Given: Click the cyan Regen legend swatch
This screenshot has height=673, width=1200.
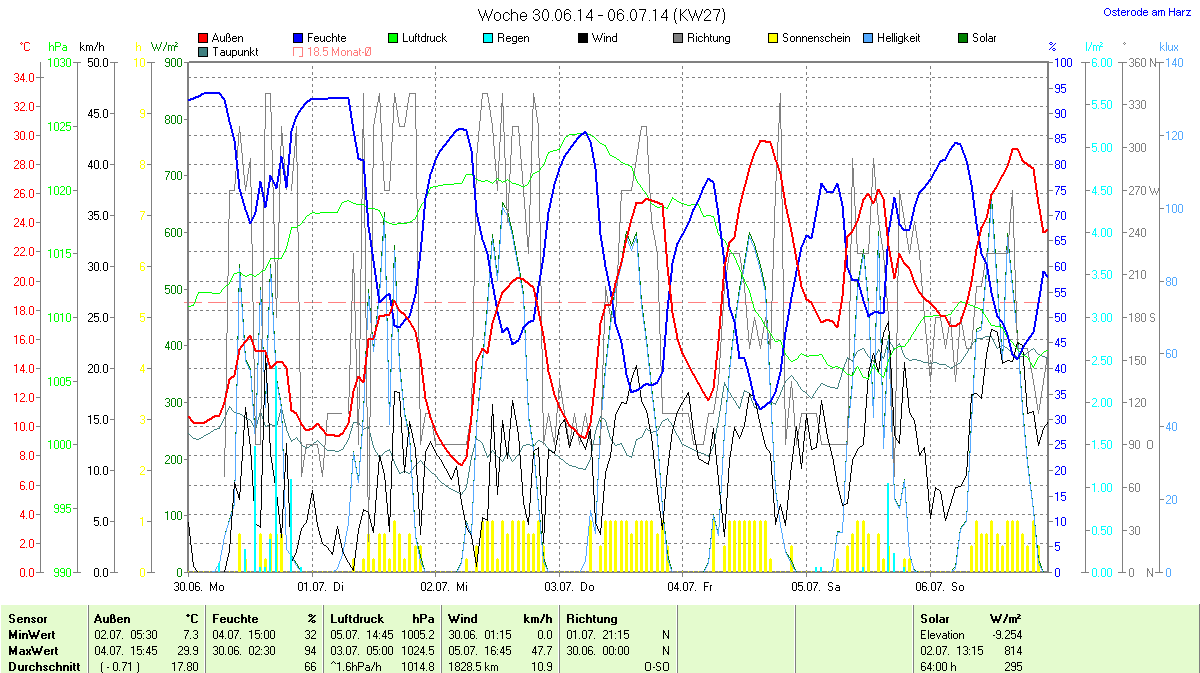Looking at the screenshot, I should pos(487,39).
